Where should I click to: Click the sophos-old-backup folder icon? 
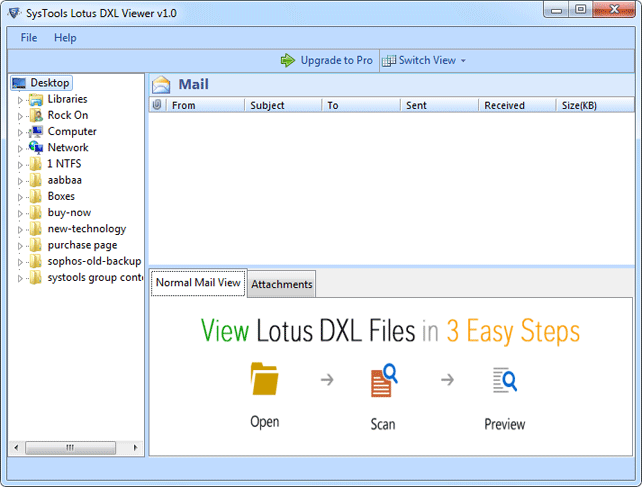point(36,261)
